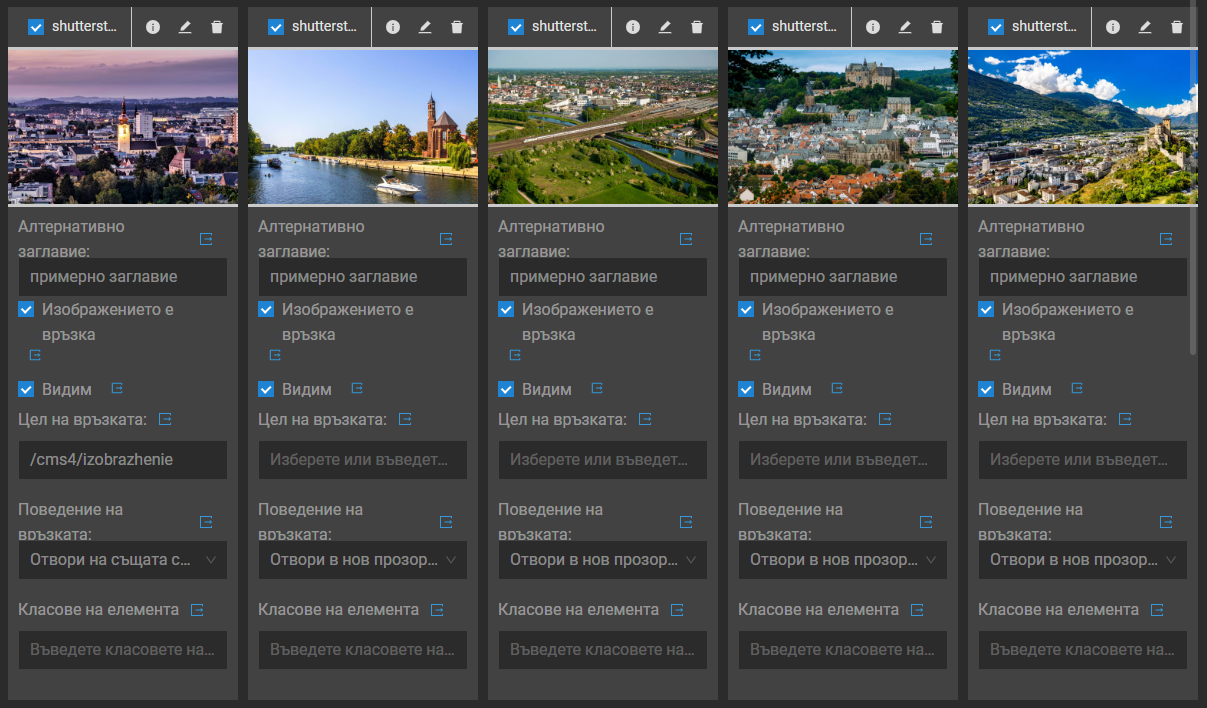Screen dimensions: 1207x708
Task: Edit the dusk cityscape image with the pencil icon
Action: [185, 27]
